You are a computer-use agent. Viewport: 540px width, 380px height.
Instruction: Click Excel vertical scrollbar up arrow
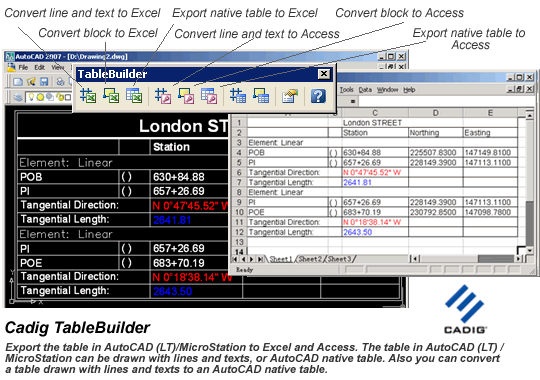[x=529, y=115]
